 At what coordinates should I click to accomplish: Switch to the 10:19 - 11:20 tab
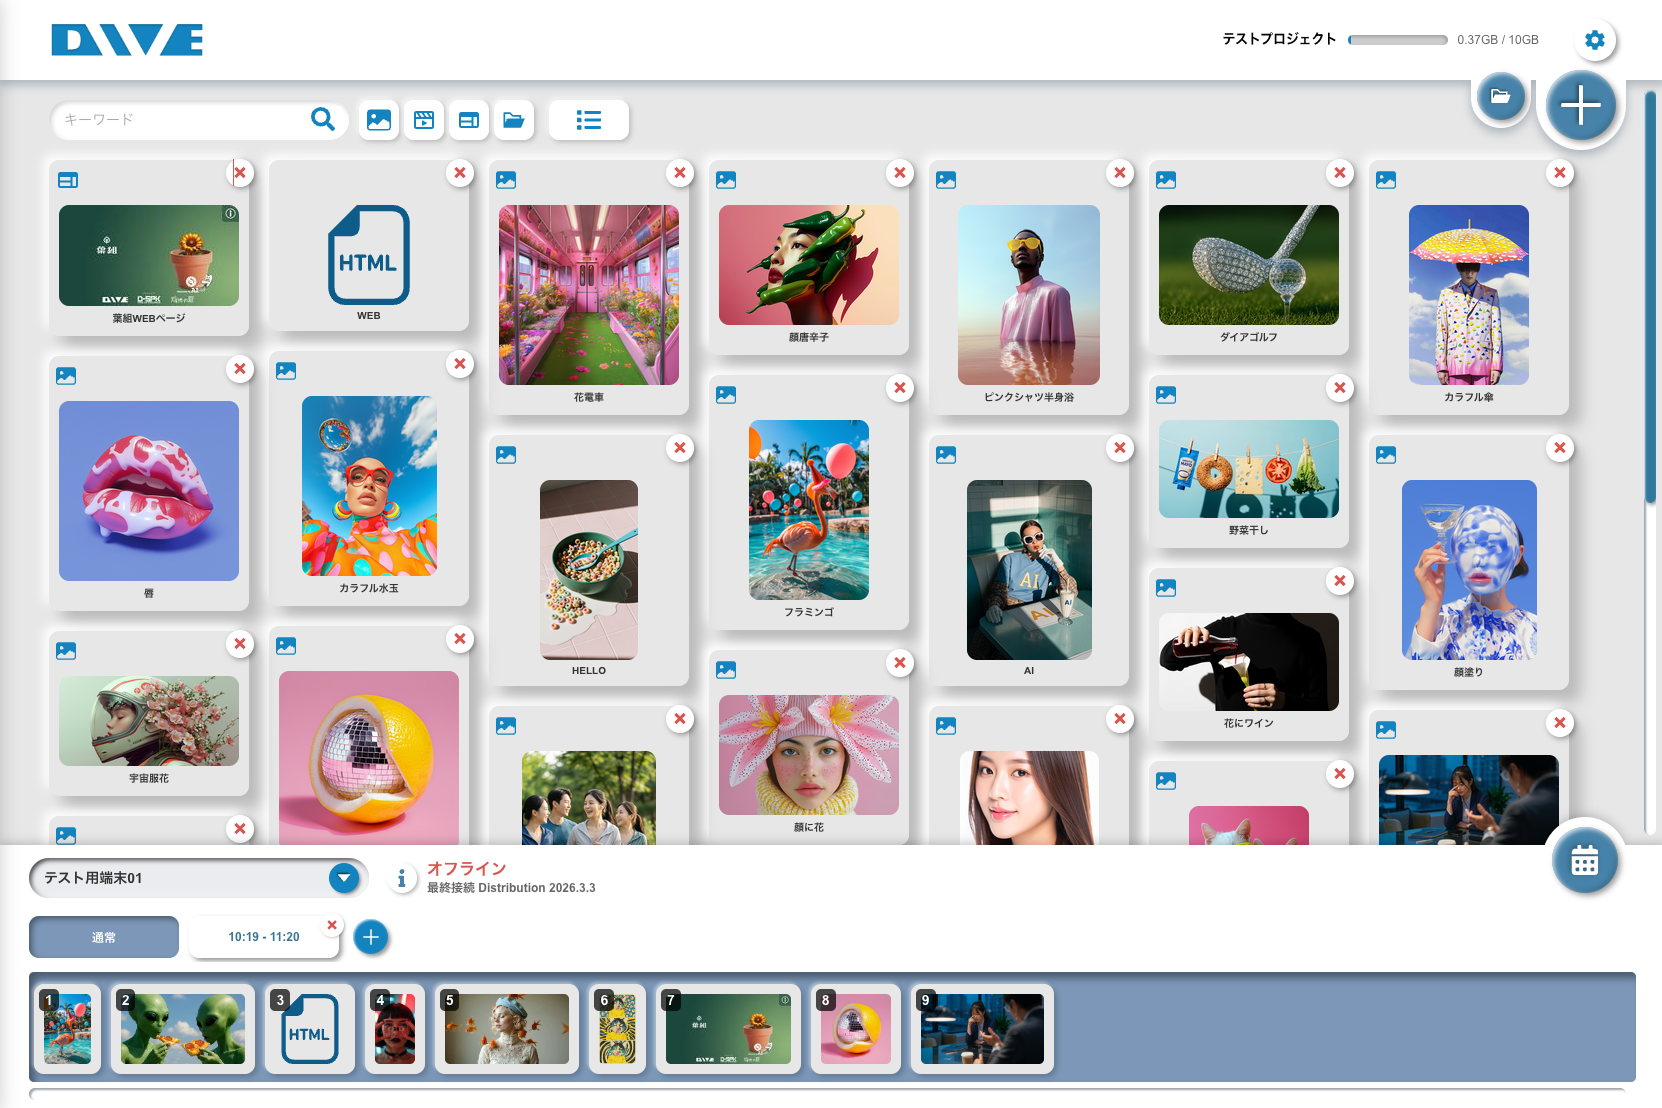pyautogui.click(x=264, y=937)
